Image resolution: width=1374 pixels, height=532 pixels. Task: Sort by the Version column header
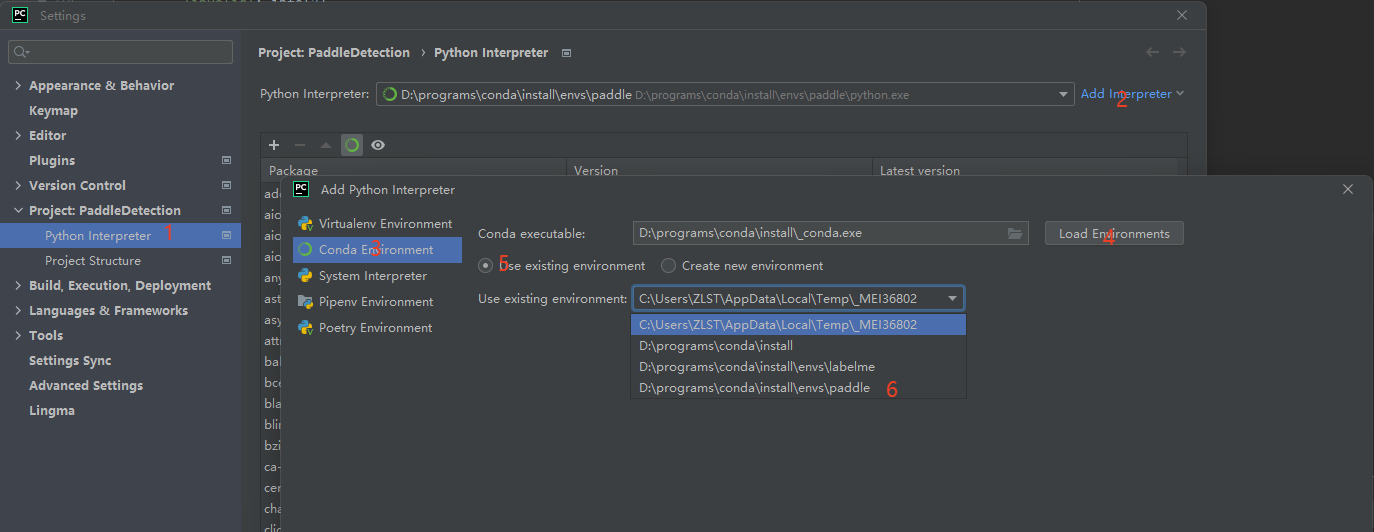pos(720,170)
